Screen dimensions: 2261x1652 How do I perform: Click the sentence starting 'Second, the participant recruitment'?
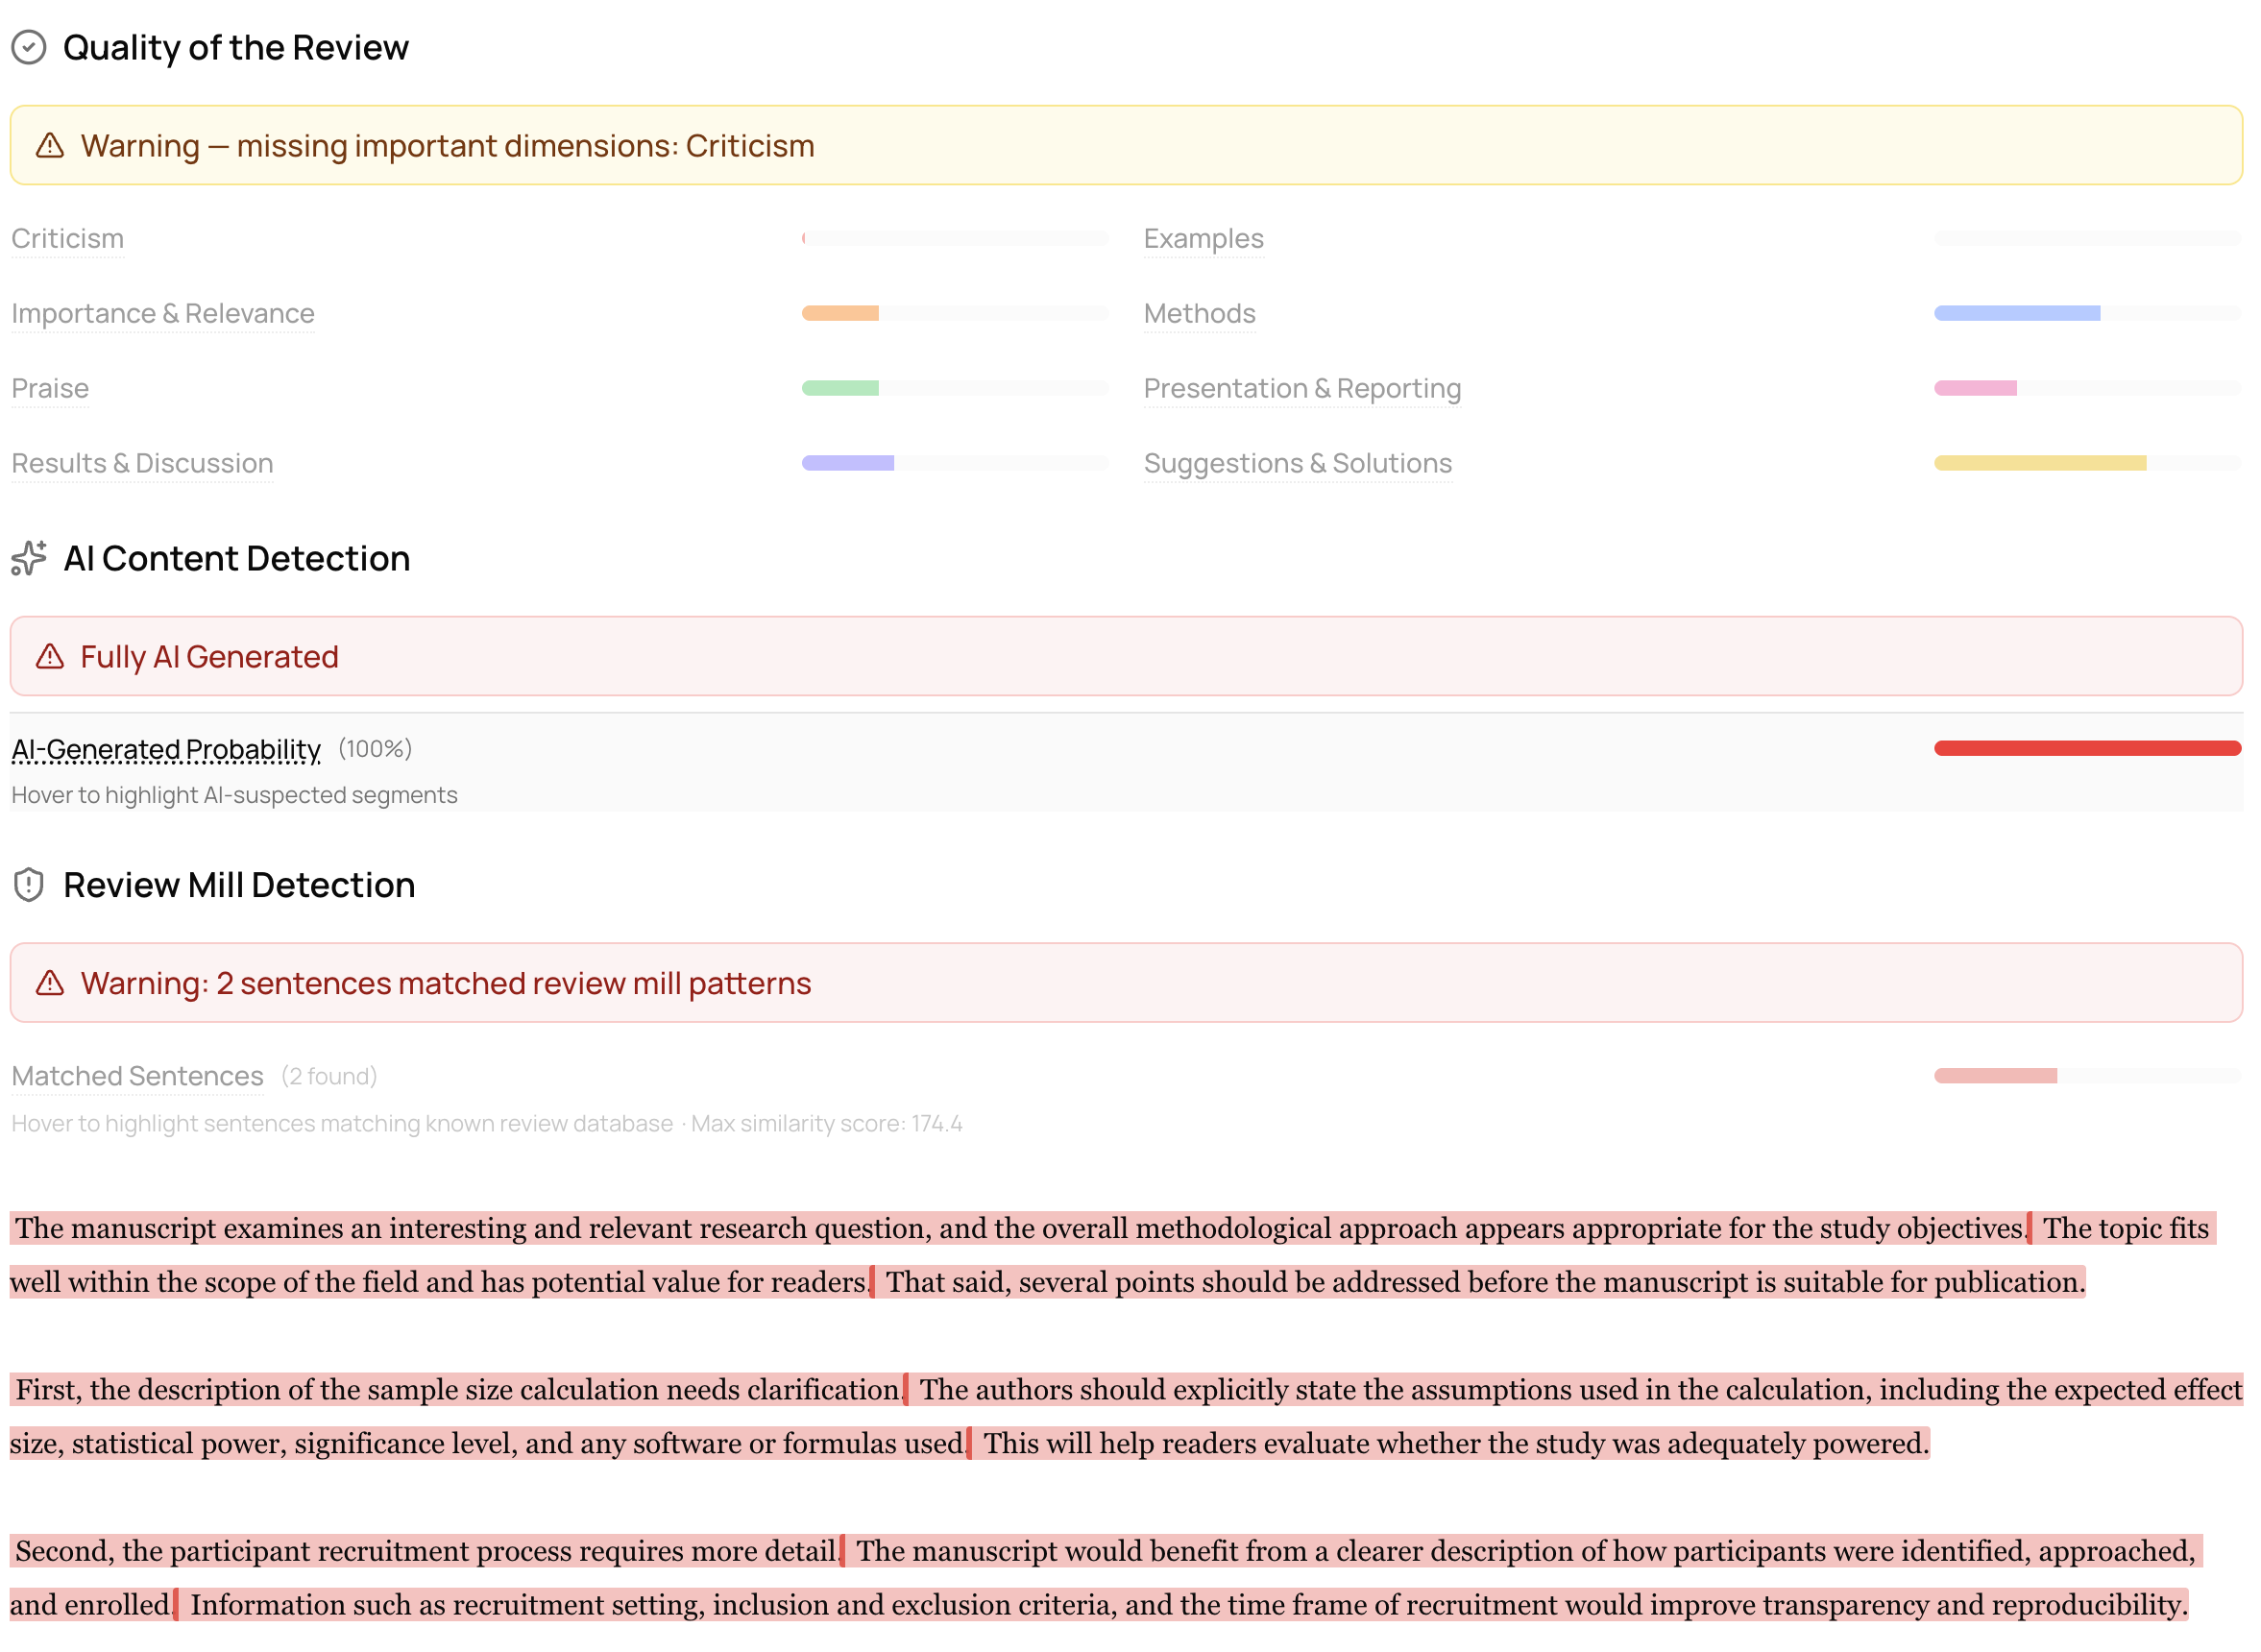[x=426, y=1551]
